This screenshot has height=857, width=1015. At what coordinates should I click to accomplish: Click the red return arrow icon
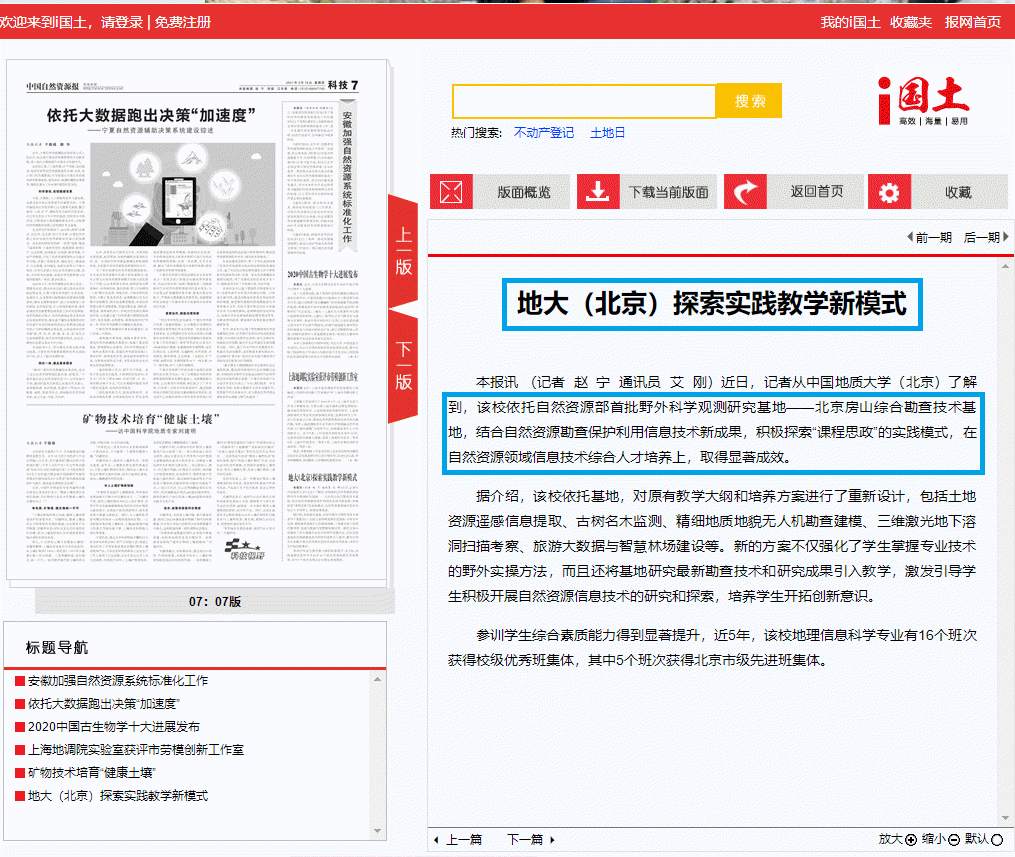tap(744, 192)
